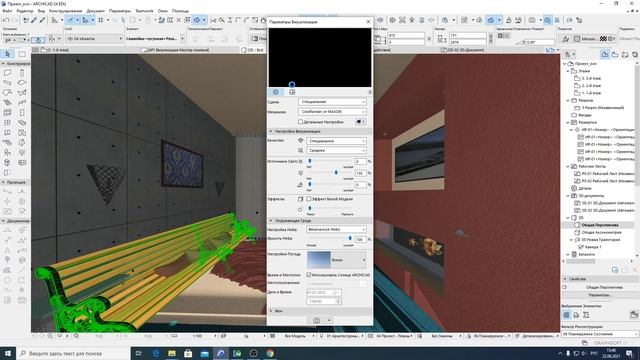The image size is (640, 360).
Task: Click the sun intensity percent input field
Action: (x=360, y=162)
